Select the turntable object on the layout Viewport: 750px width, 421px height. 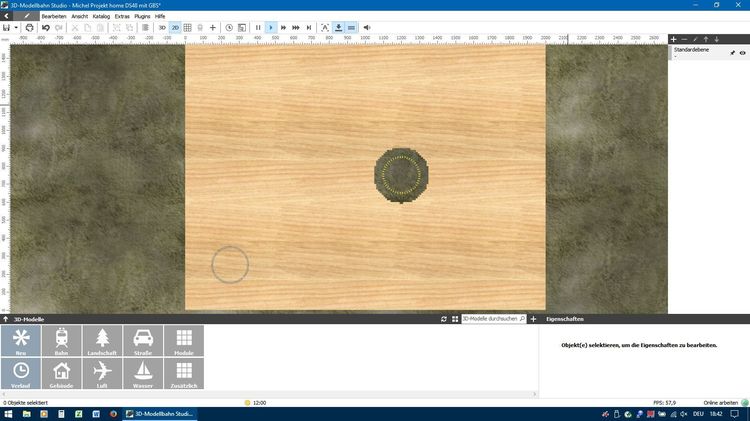401,175
